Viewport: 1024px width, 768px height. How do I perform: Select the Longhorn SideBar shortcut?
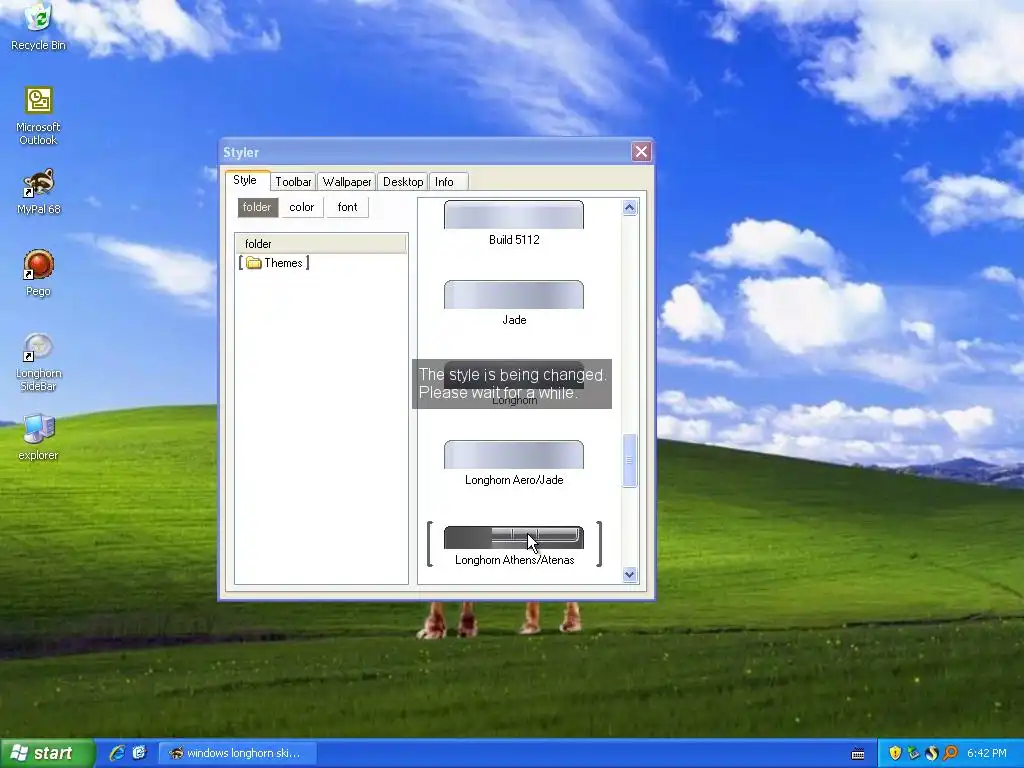[39, 362]
